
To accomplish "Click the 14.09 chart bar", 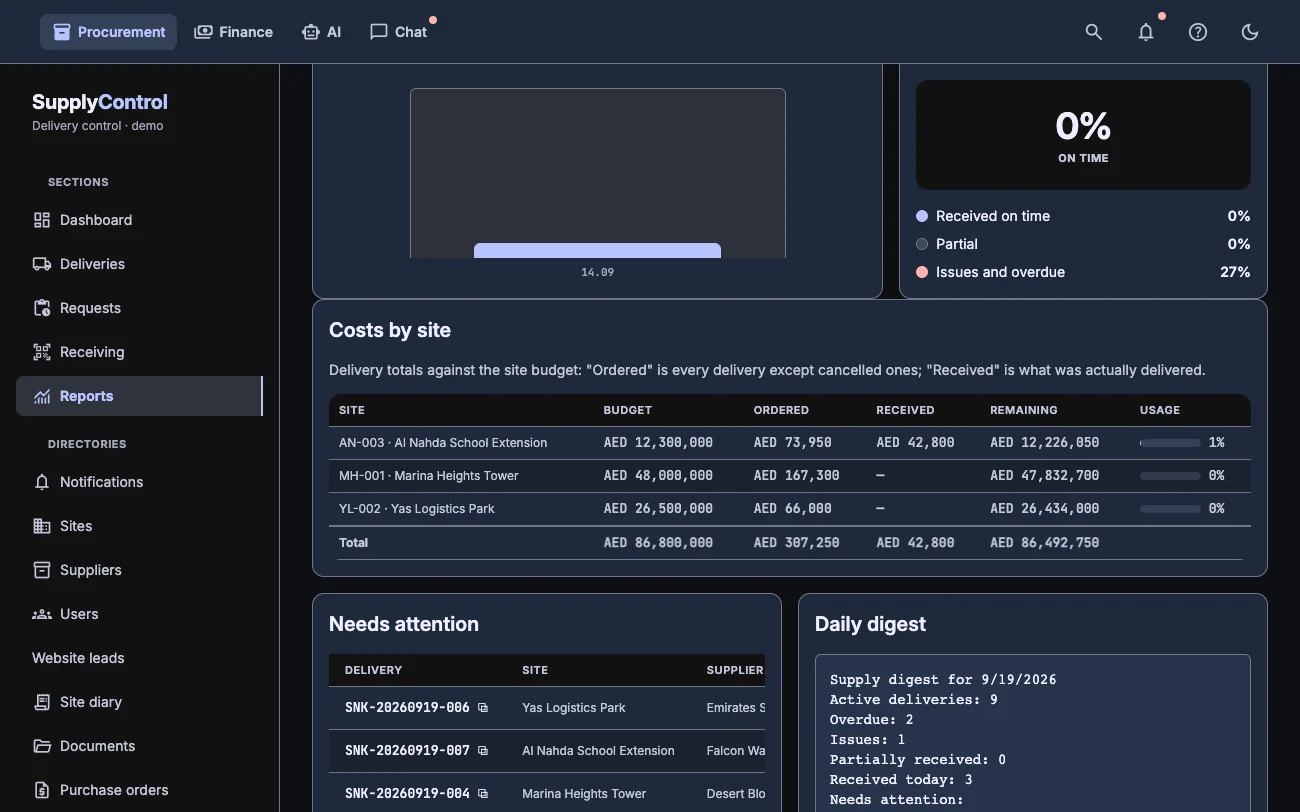I will (597, 250).
